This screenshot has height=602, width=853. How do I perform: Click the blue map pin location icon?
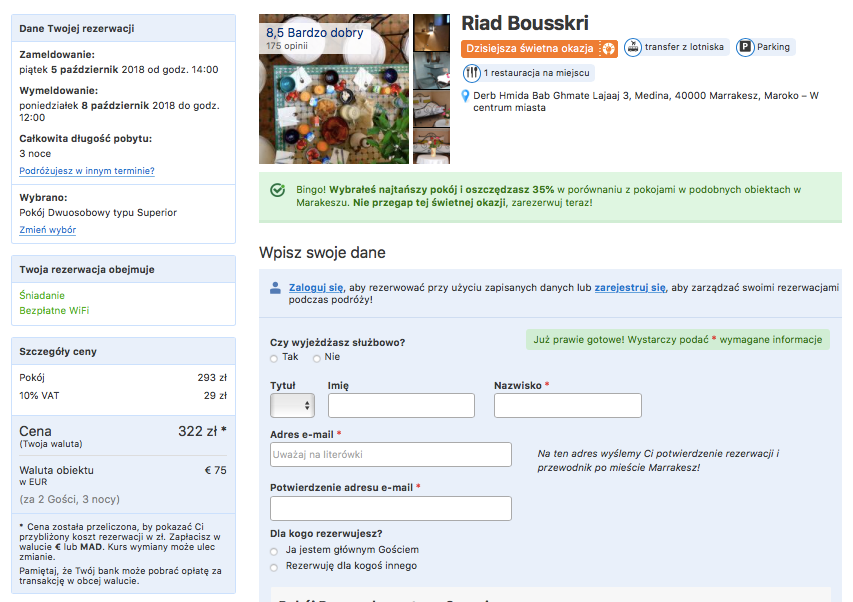pos(466,96)
